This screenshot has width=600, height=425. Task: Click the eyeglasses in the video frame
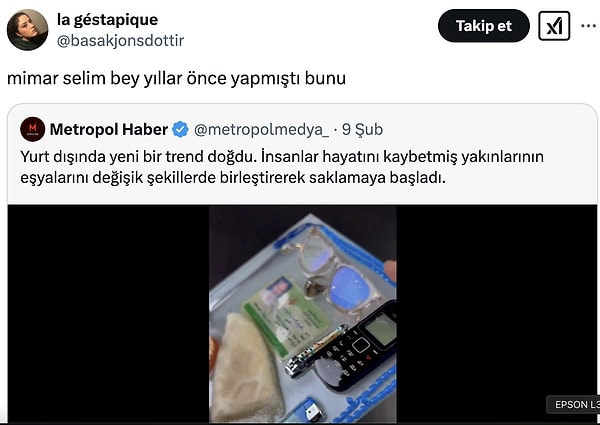[x=333, y=270]
